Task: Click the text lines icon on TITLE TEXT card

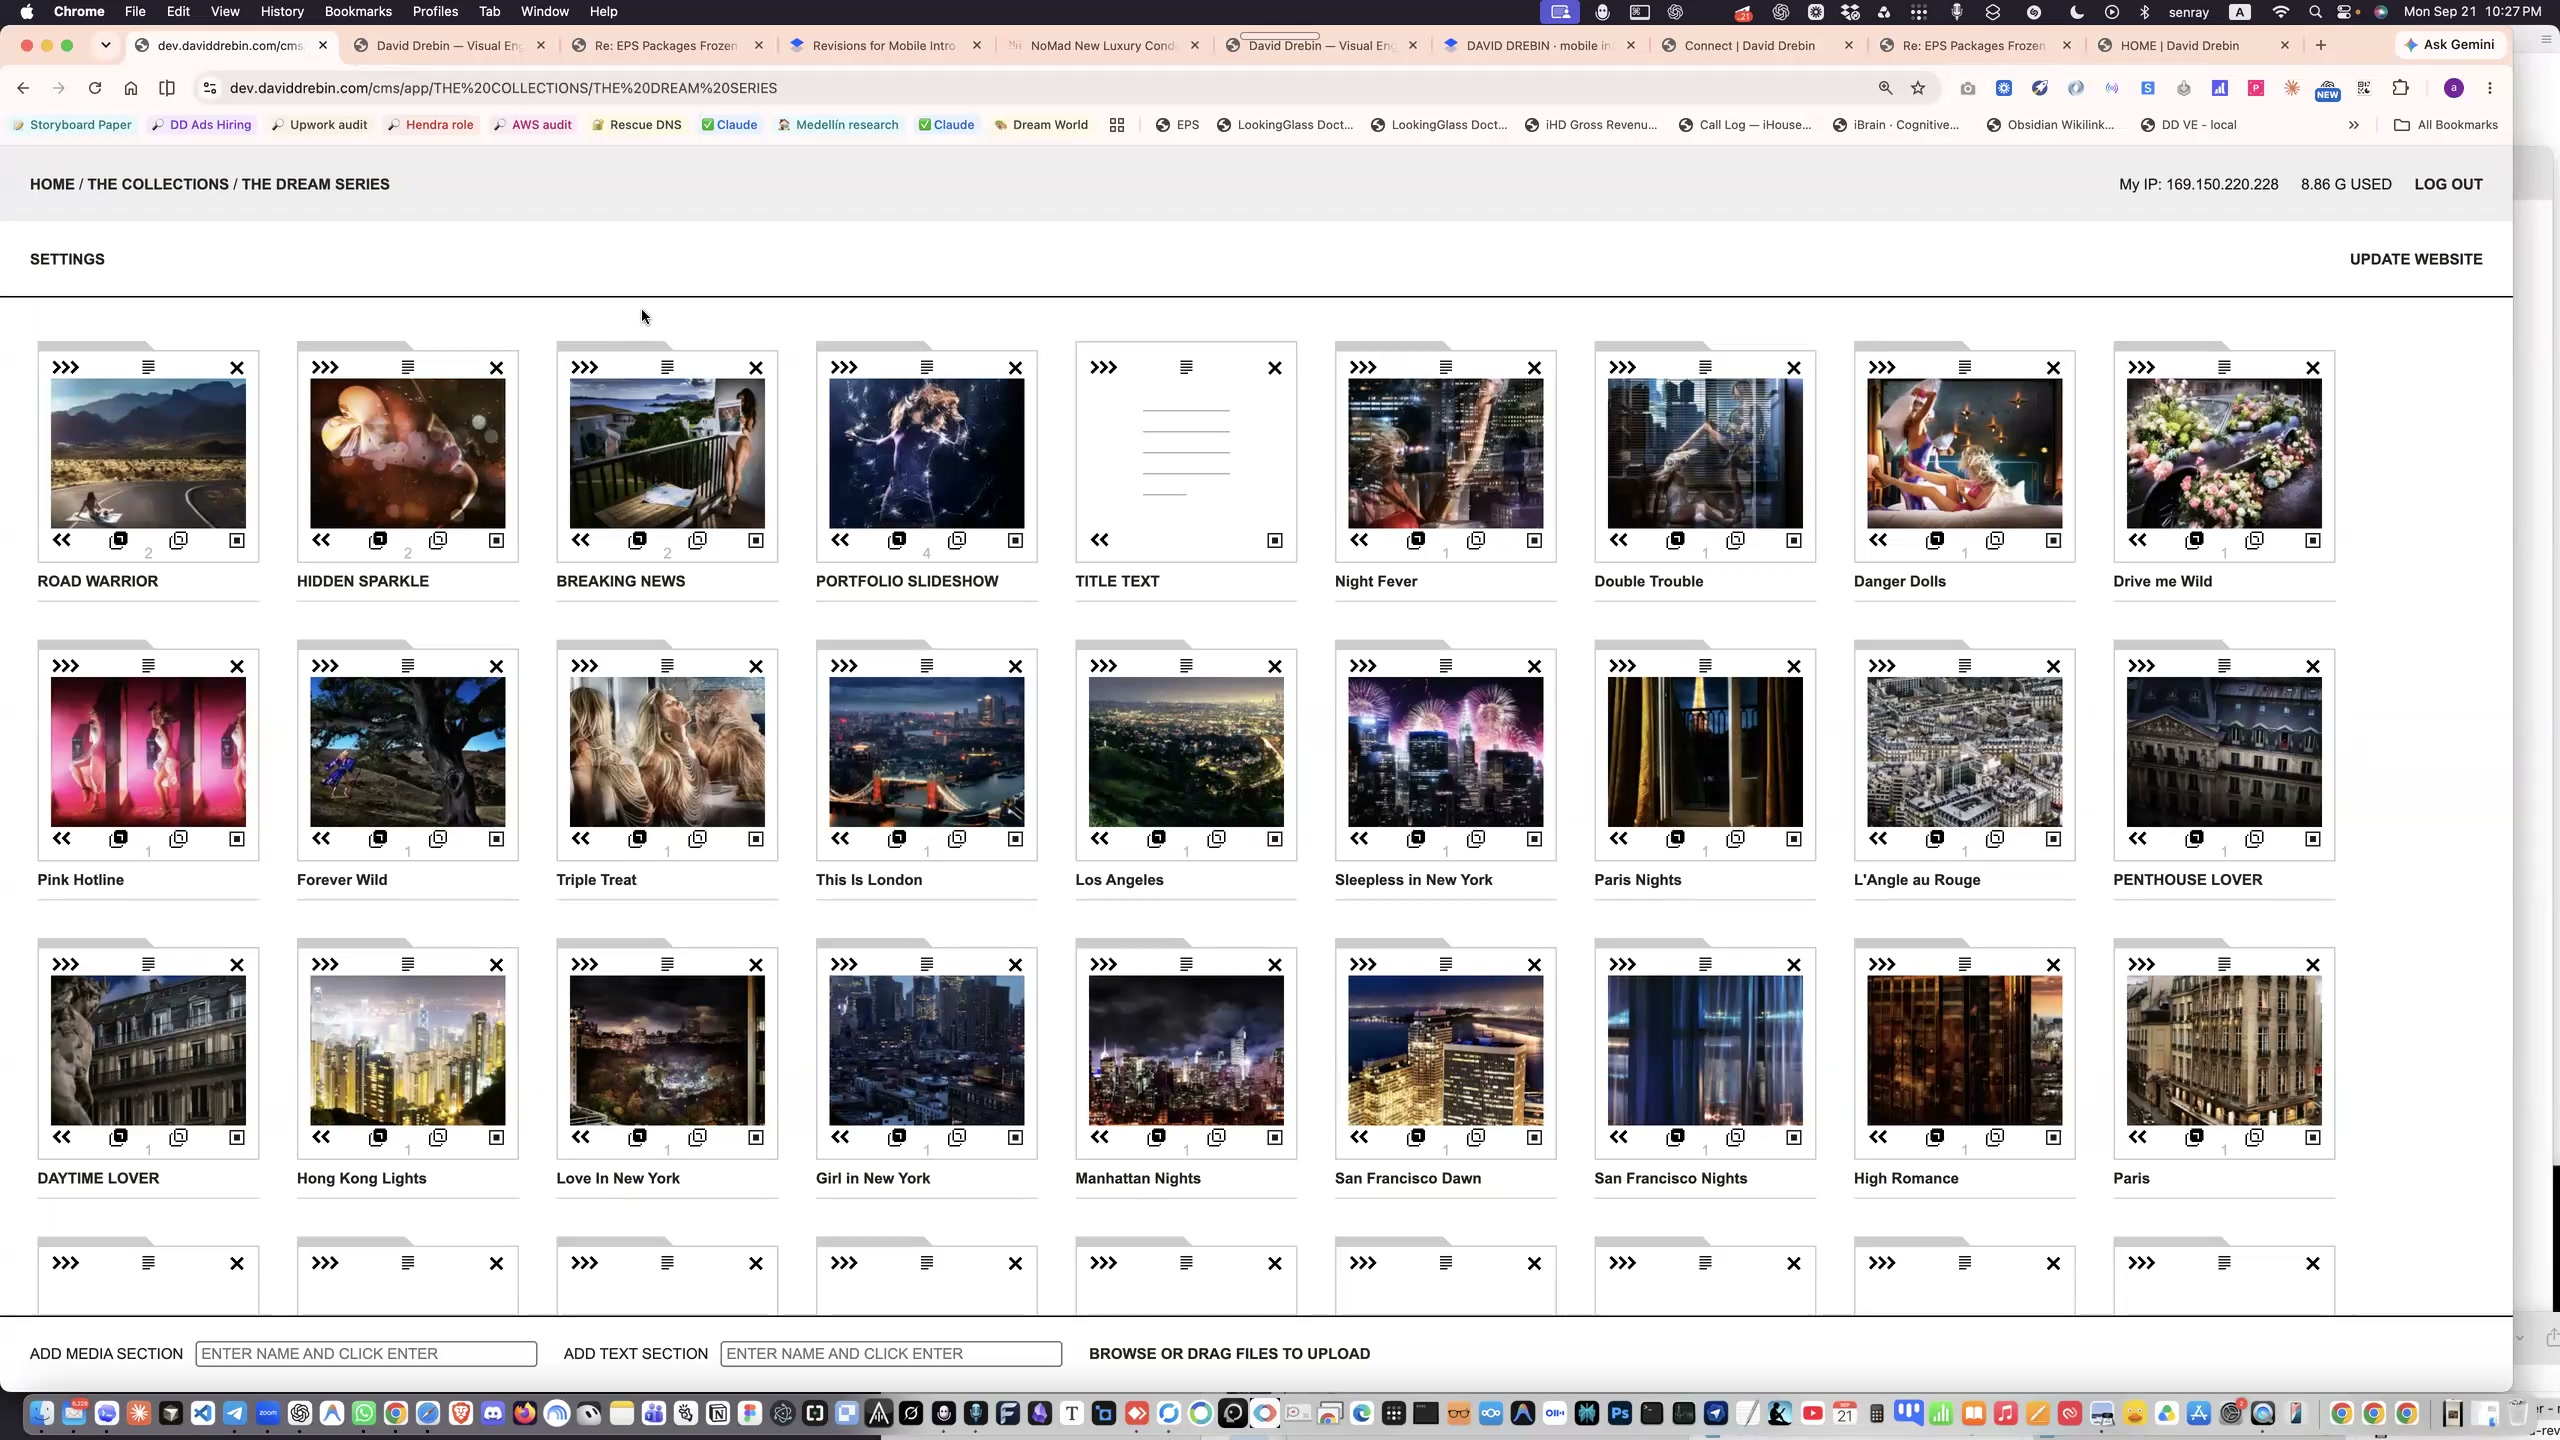Action: (x=1186, y=368)
